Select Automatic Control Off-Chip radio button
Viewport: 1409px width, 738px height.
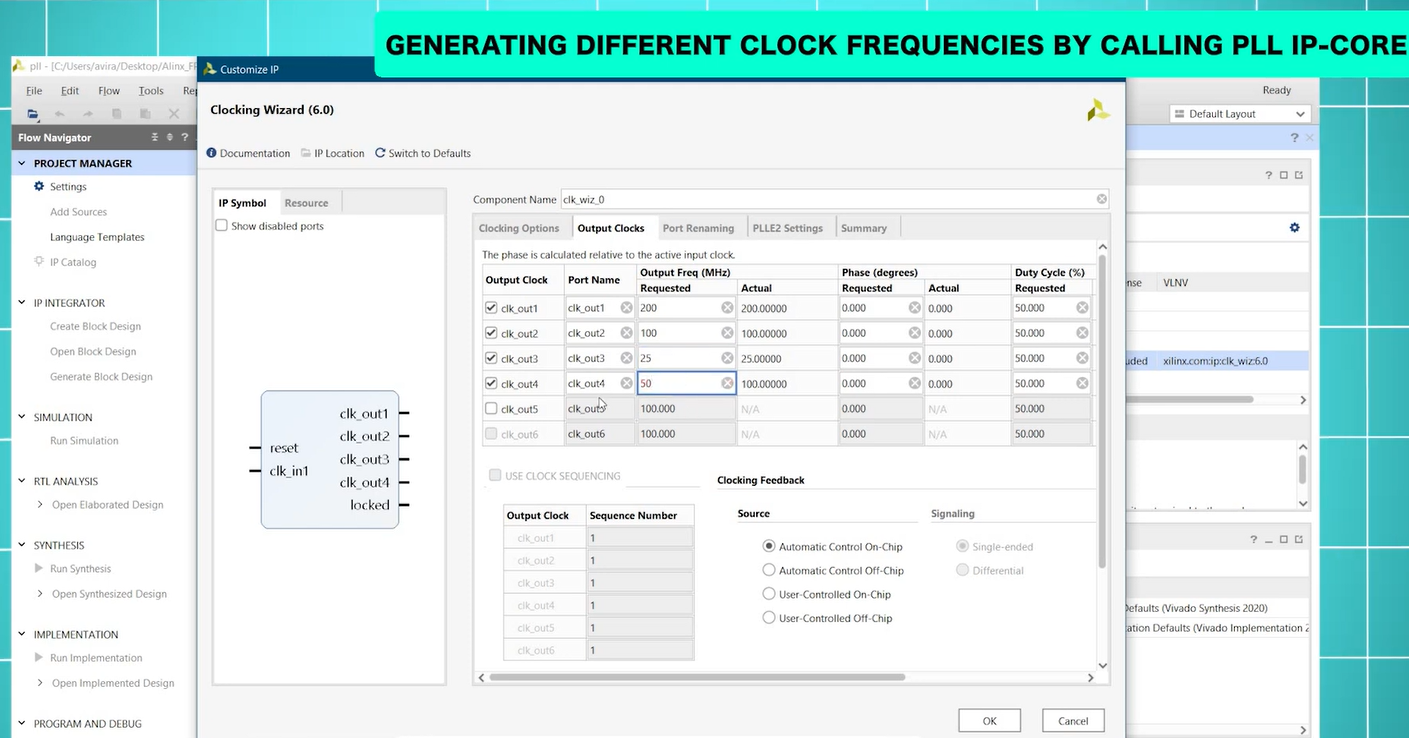point(769,570)
